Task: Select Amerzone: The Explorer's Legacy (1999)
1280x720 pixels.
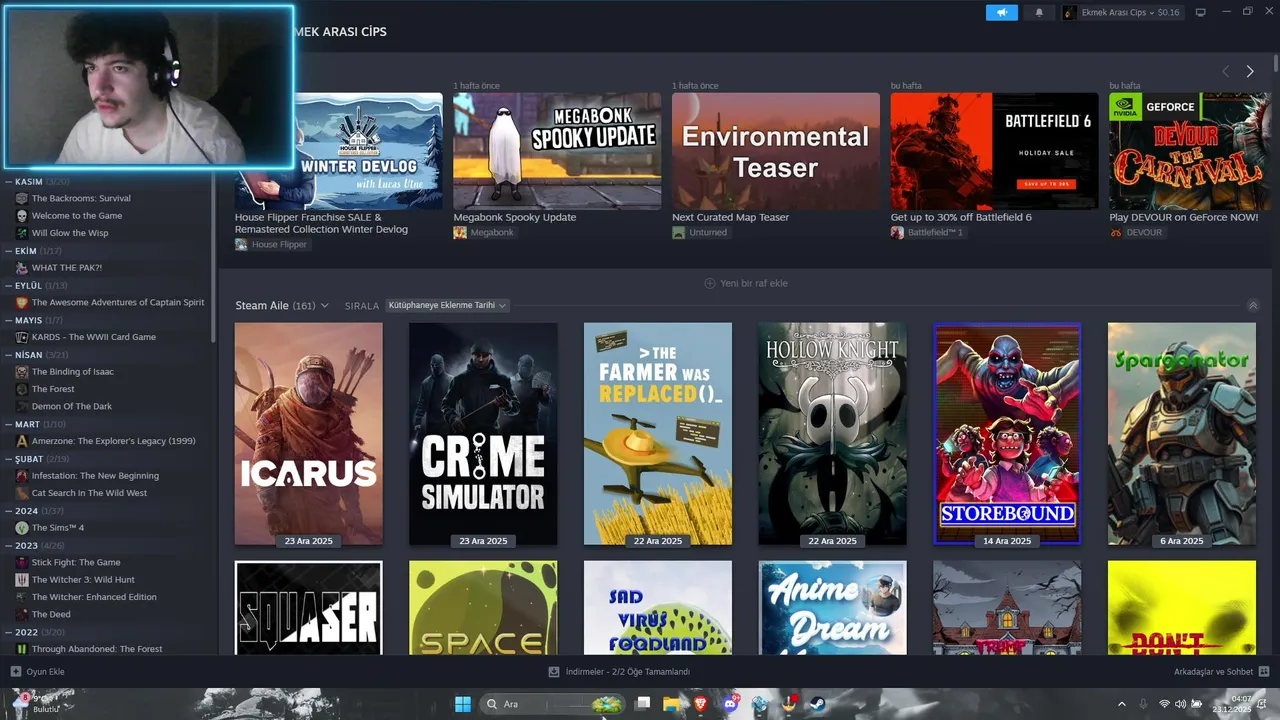Action: 114,441
